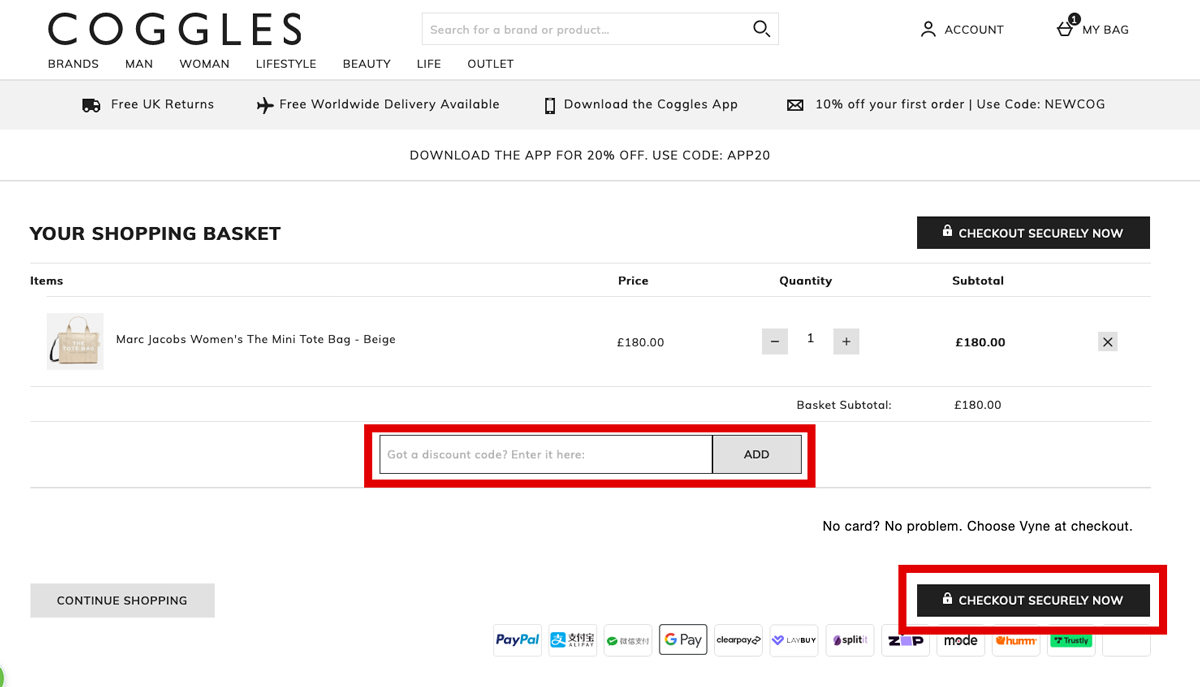The height and width of the screenshot is (687, 1200).
Task: Increase quantity with the plus button
Action: (x=846, y=342)
